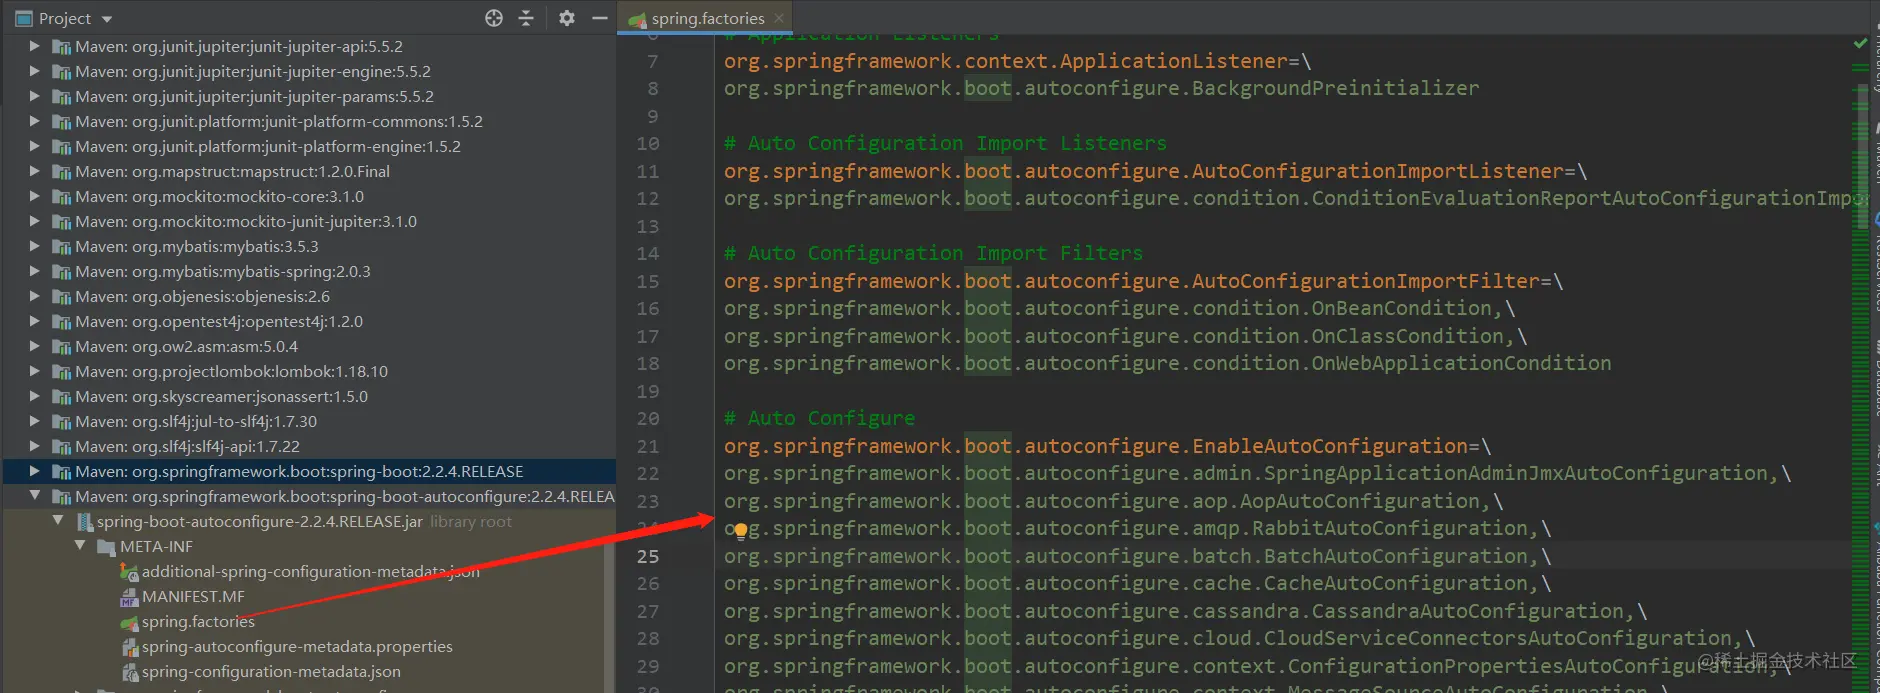Switch to the spring.factories editor tab
This screenshot has height=693, width=1880.
tap(707, 18)
